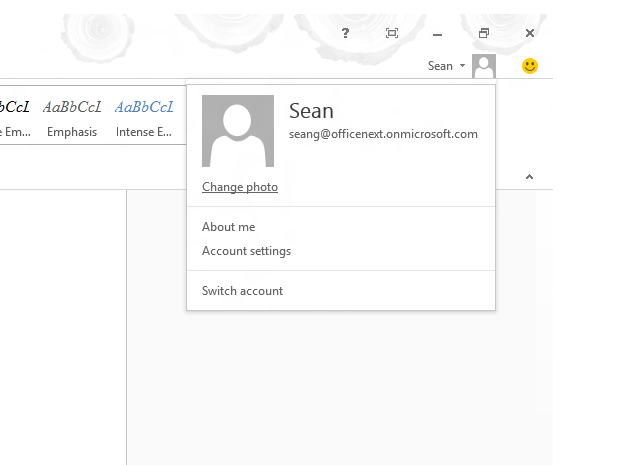
Task: Collapse the ribbon with the chevron arrow
Action: coord(529,177)
